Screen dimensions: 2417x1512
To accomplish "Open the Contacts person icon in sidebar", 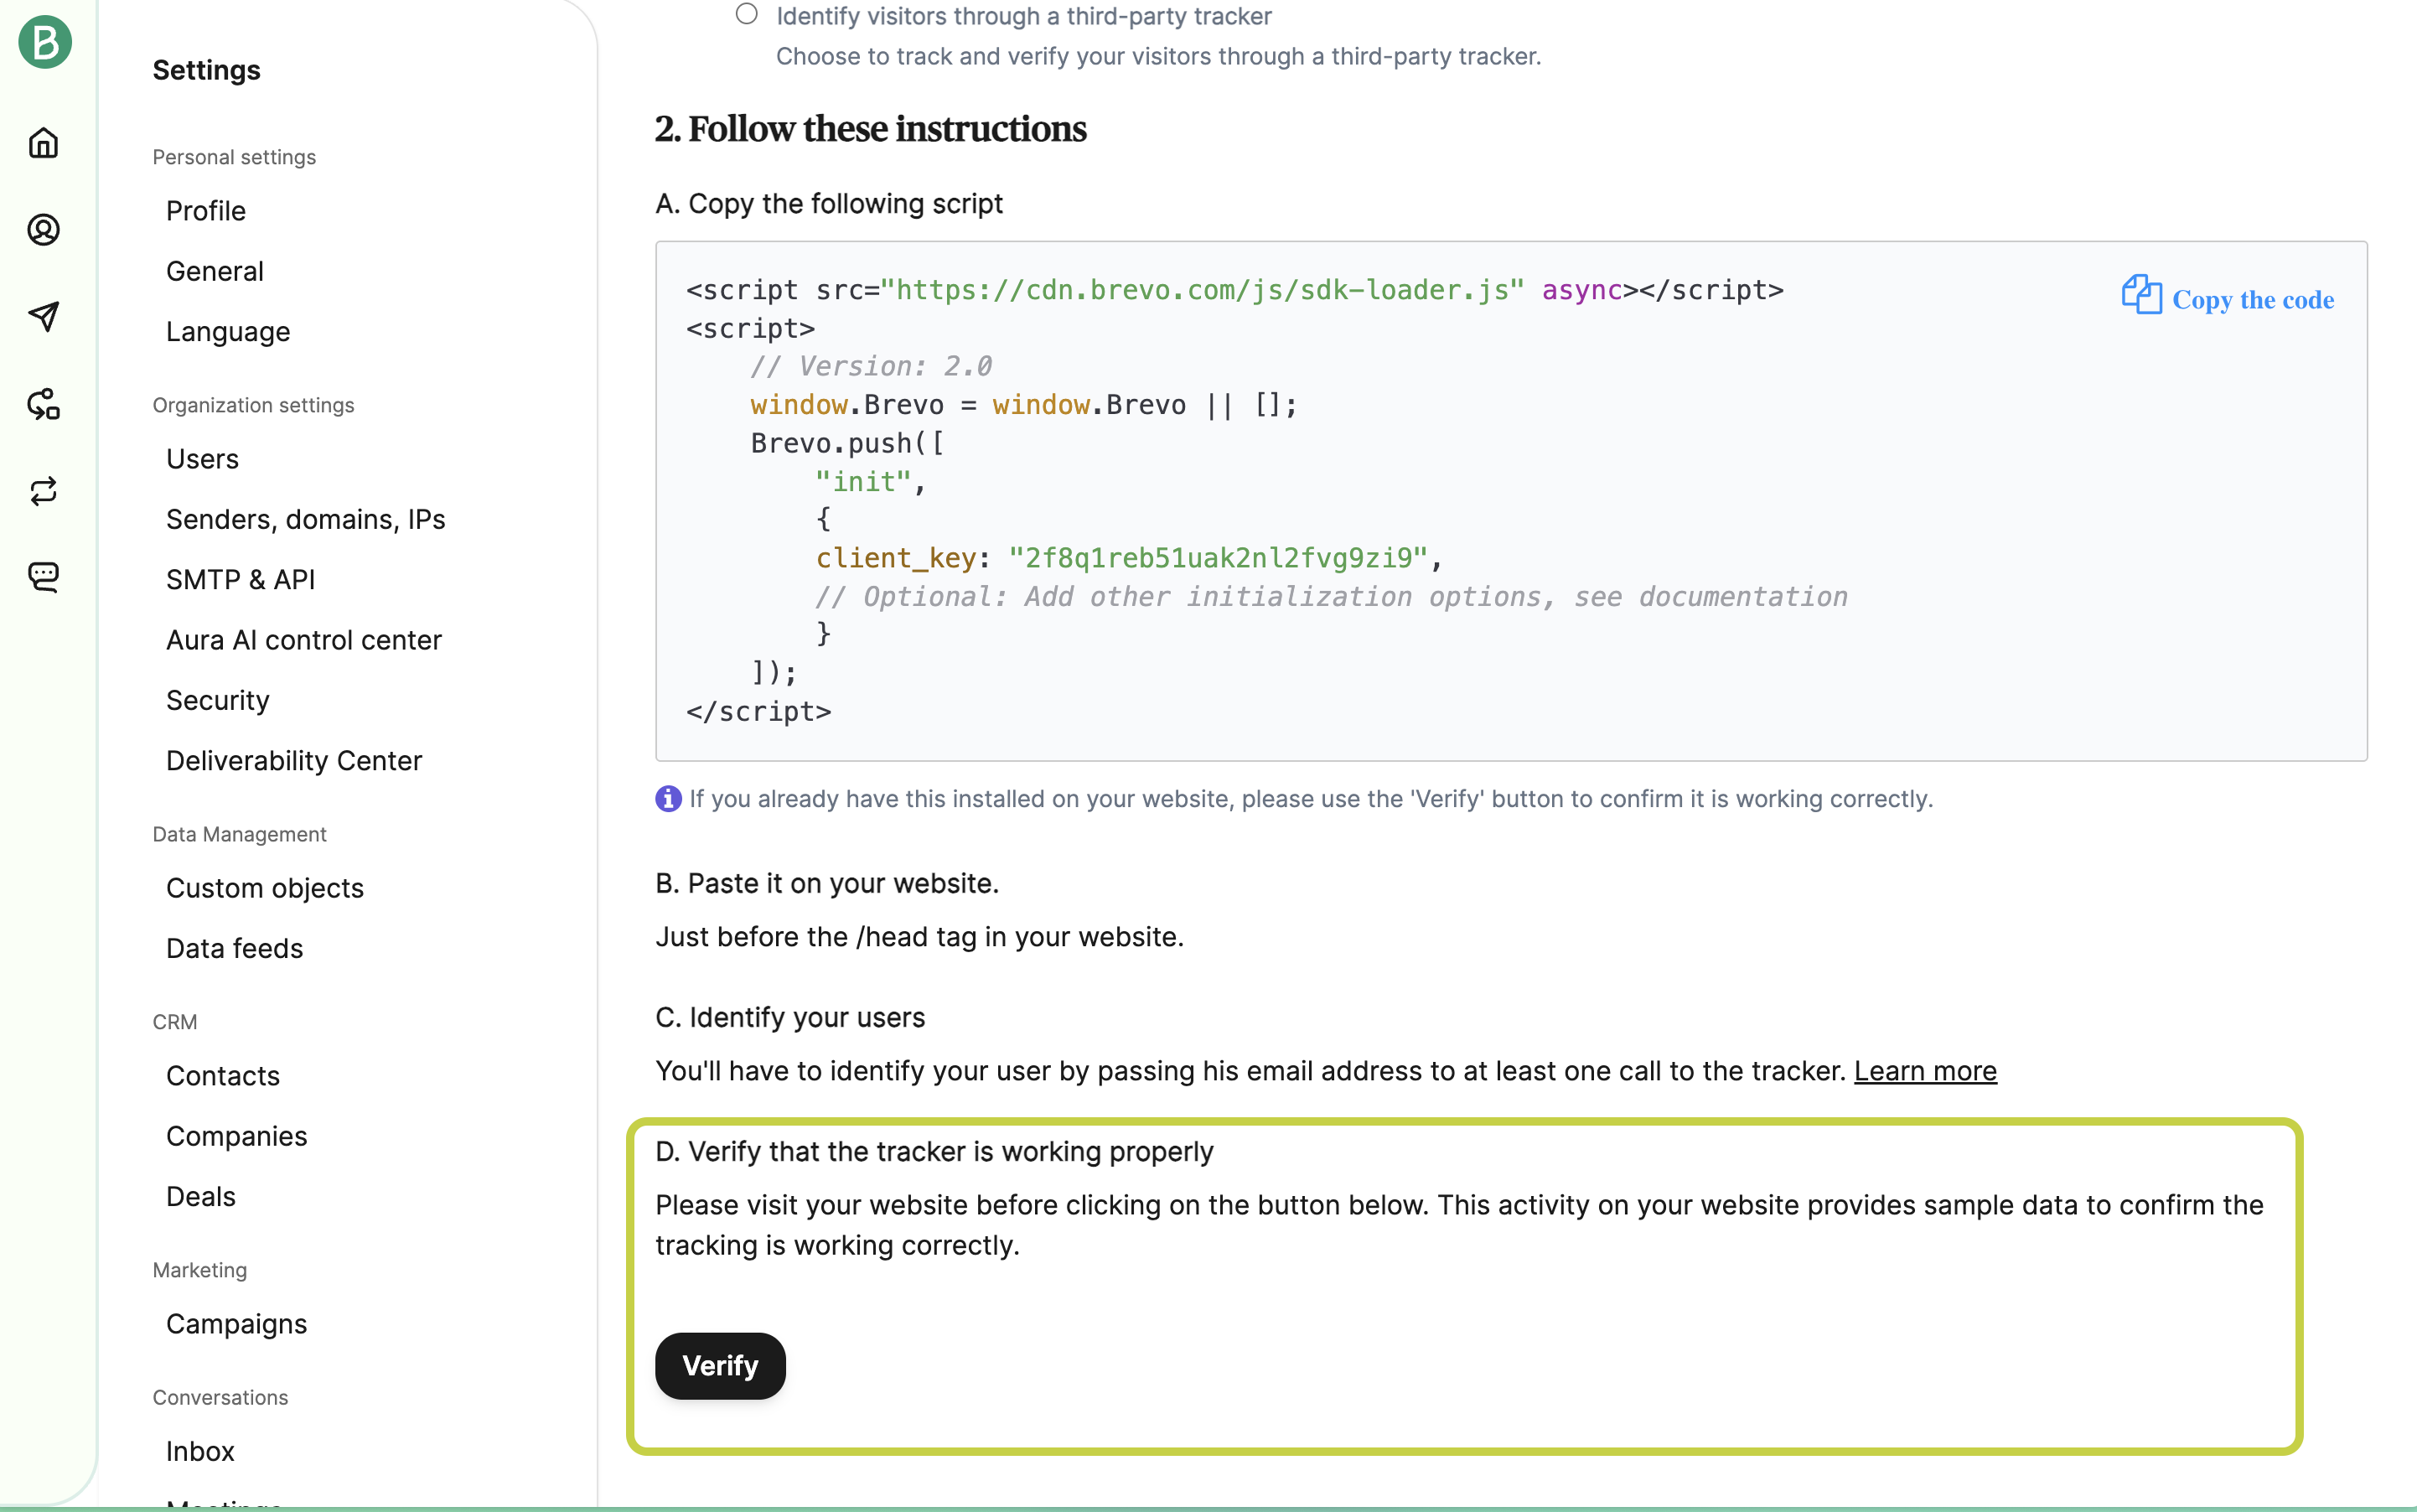I will click(43, 230).
